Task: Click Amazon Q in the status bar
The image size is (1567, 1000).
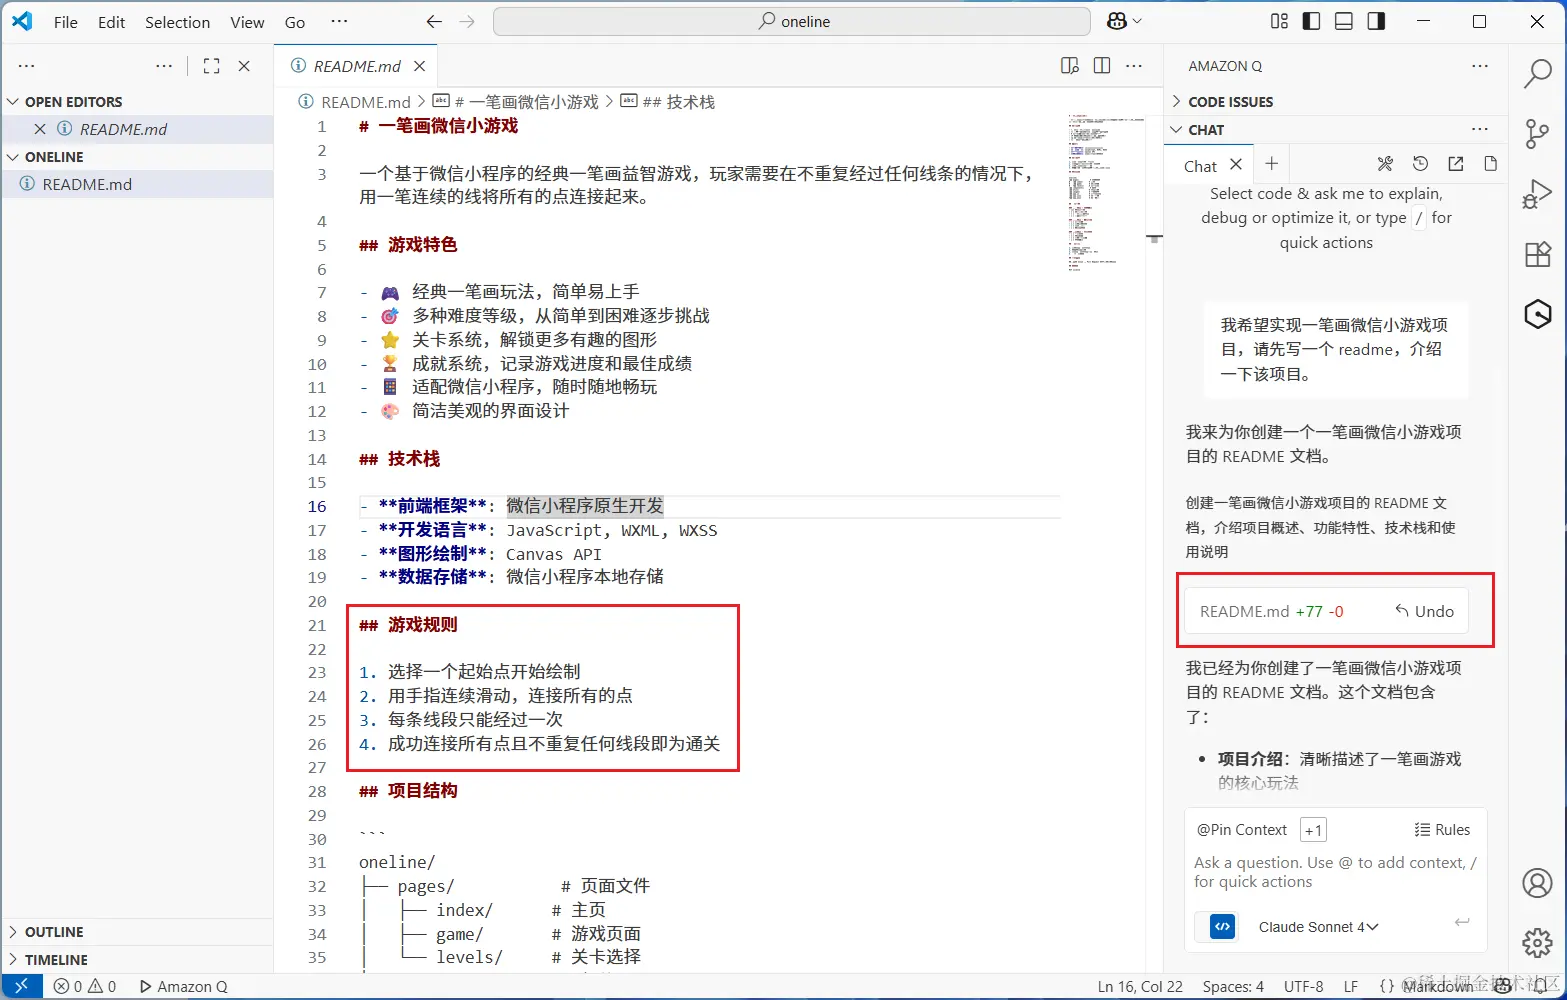Action: pyautogui.click(x=183, y=986)
